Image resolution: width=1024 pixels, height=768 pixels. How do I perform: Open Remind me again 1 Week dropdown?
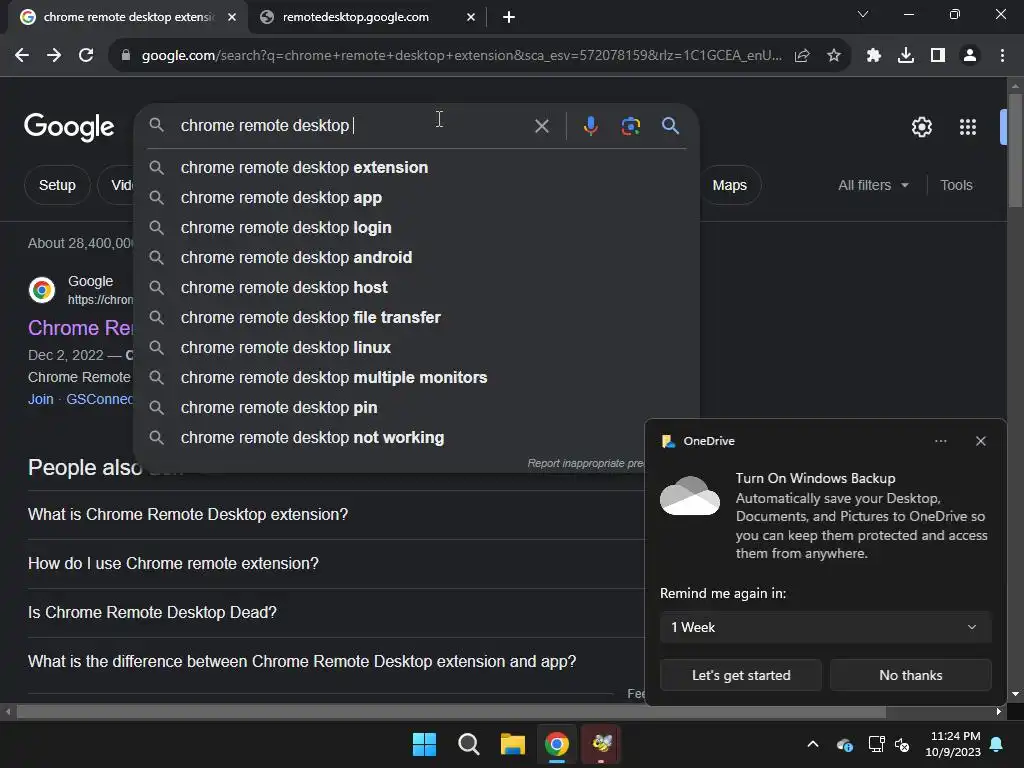coord(825,627)
